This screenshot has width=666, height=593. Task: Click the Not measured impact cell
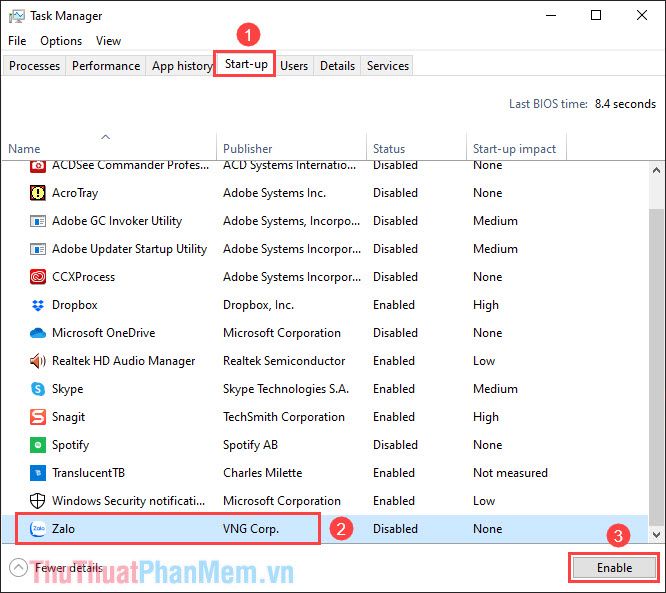point(511,473)
